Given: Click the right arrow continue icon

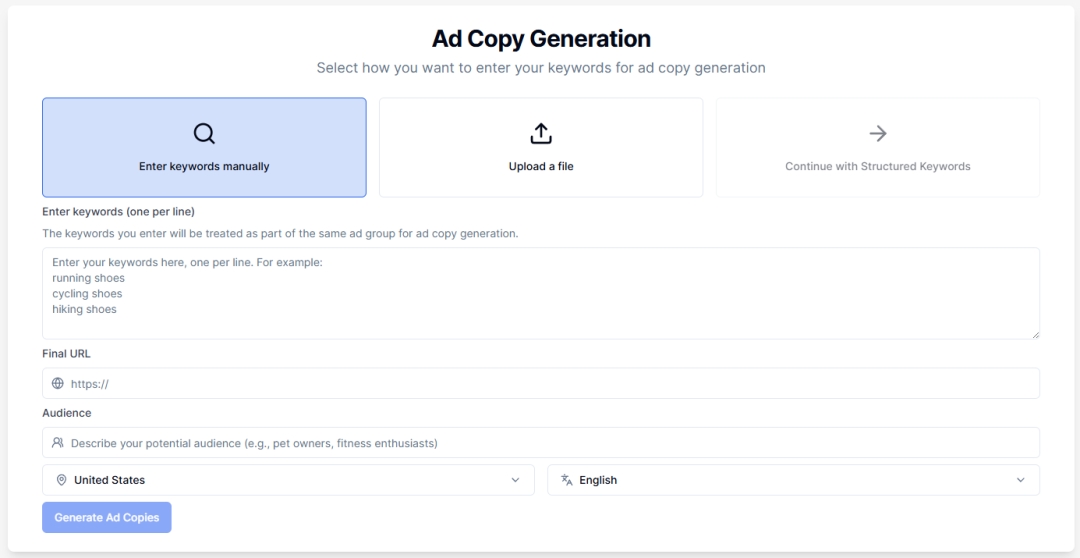Looking at the screenshot, I should click(x=878, y=133).
